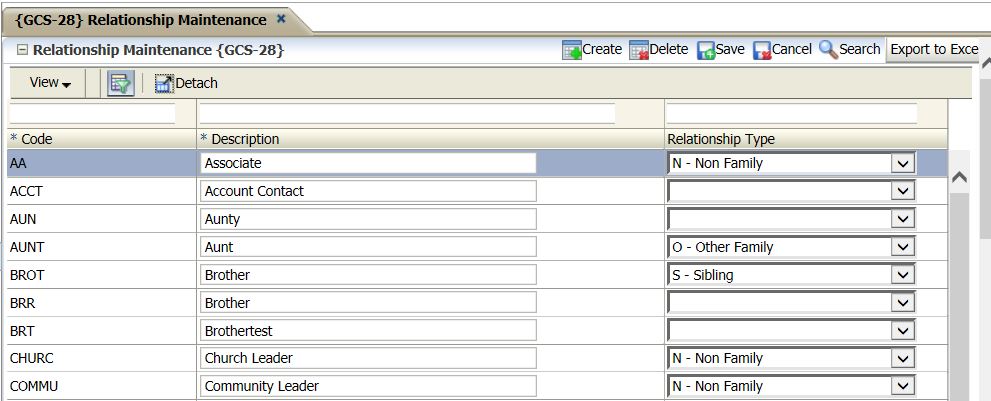The image size is (991, 401).
Task: Click the Create record icon
Action: [x=572, y=50]
